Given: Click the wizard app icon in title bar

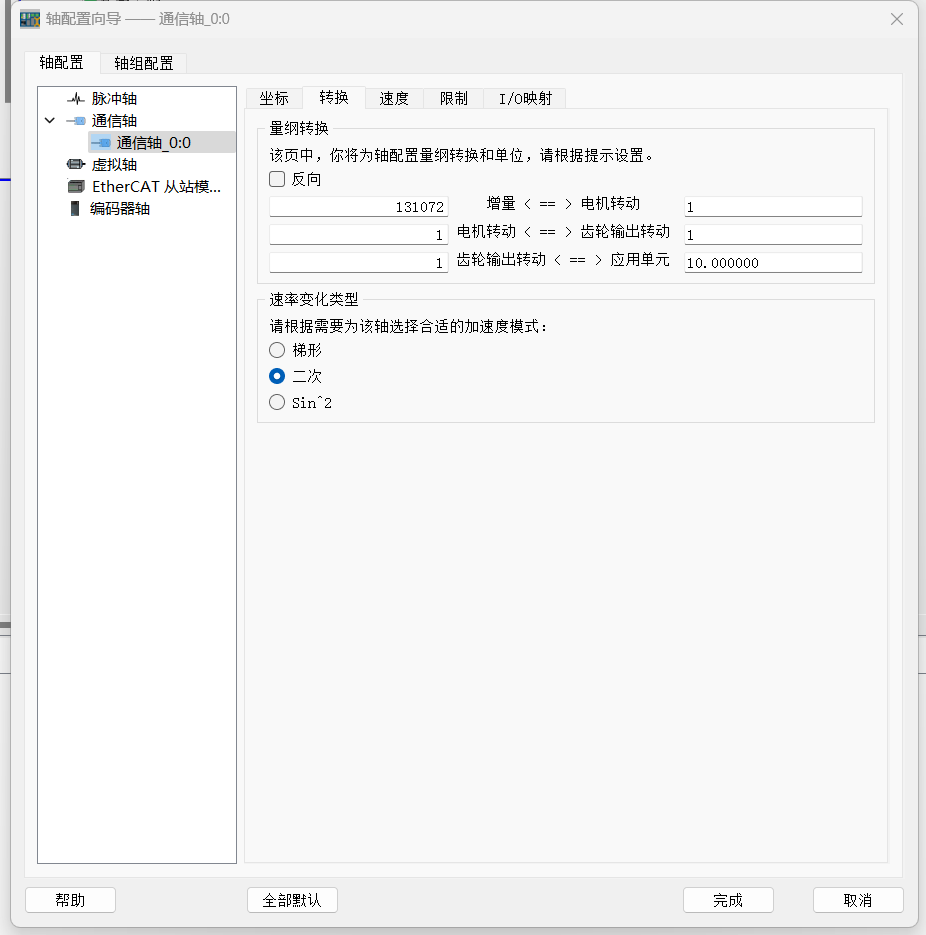Looking at the screenshot, I should click(x=30, y=19).
